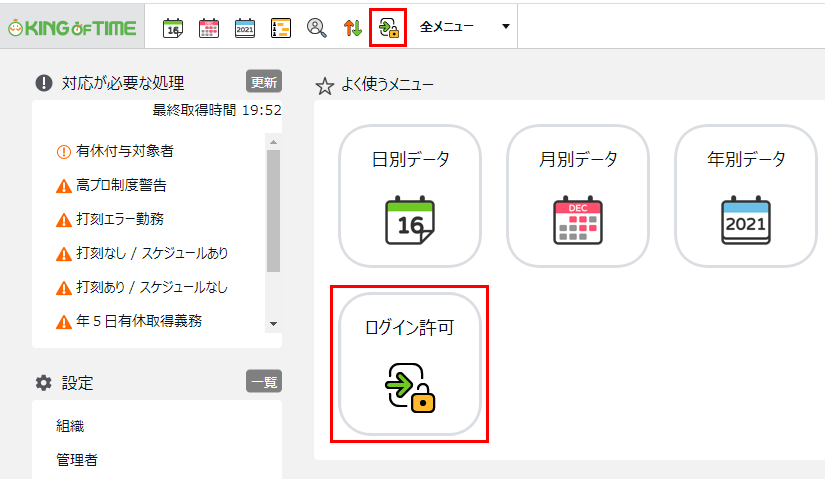Click the gear icon beside 設定
The width and height of the screenshot is (825, 479).
44,383
